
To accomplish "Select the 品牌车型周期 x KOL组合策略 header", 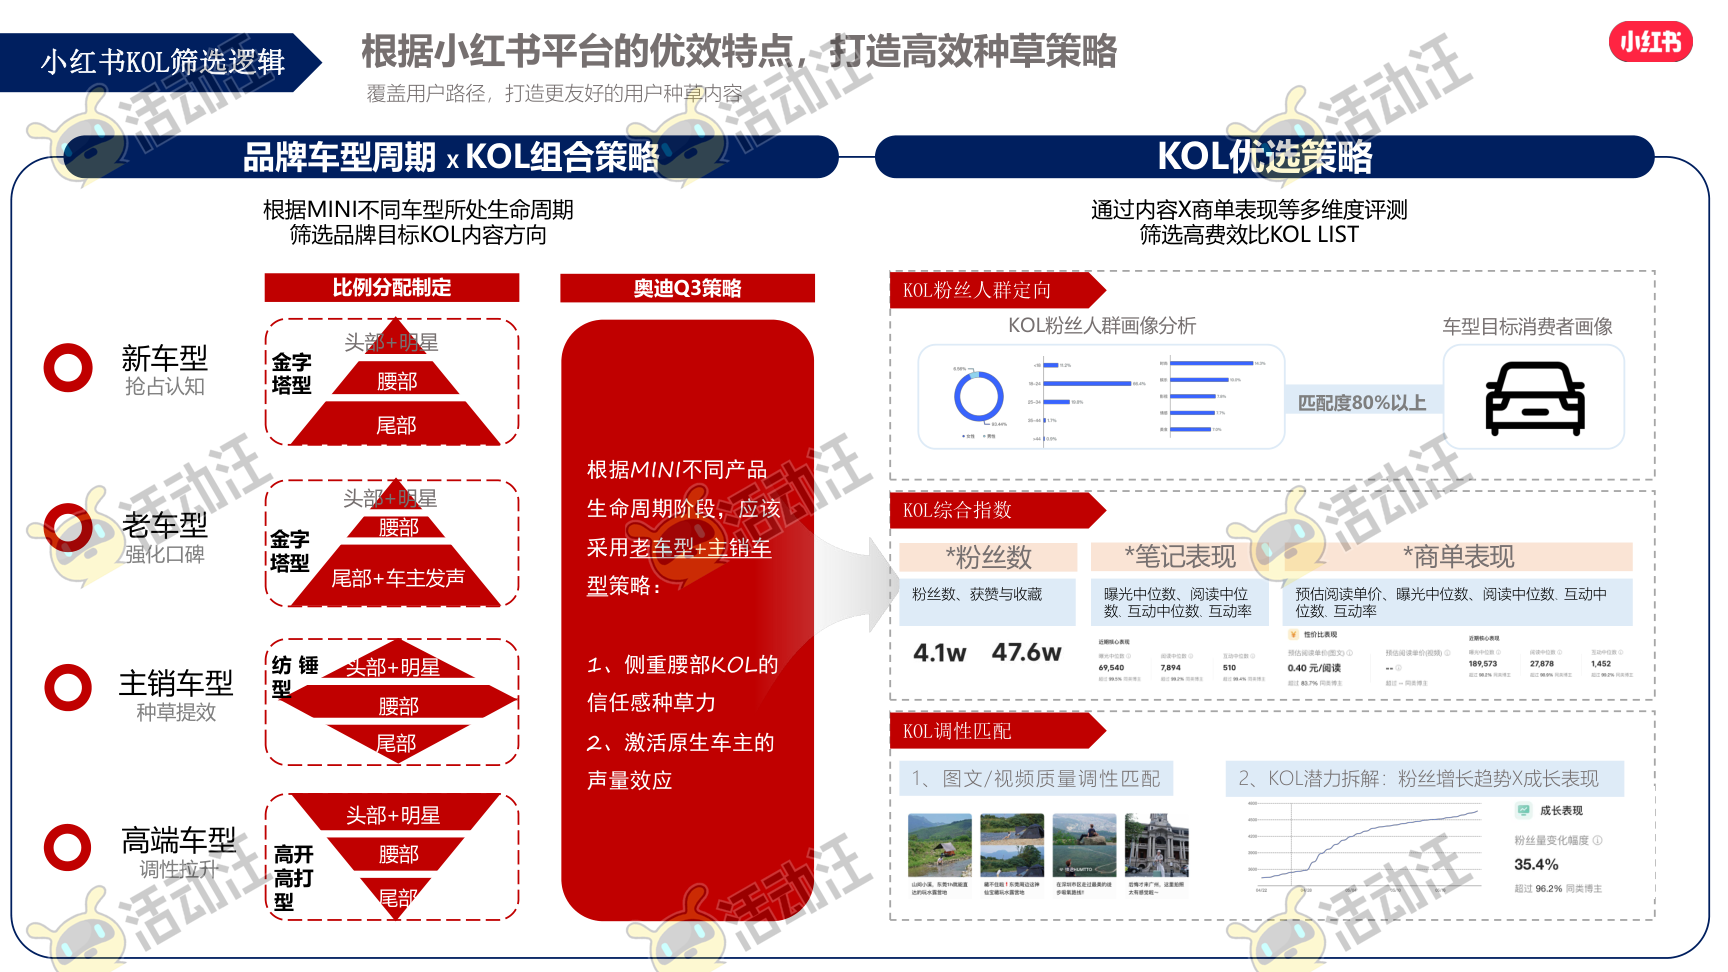I will point(450,157).
